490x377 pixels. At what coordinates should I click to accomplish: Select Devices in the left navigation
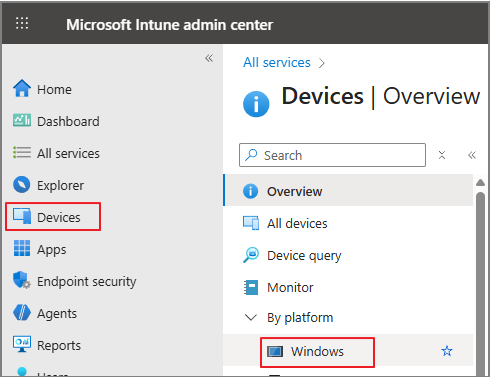point(53,217)
